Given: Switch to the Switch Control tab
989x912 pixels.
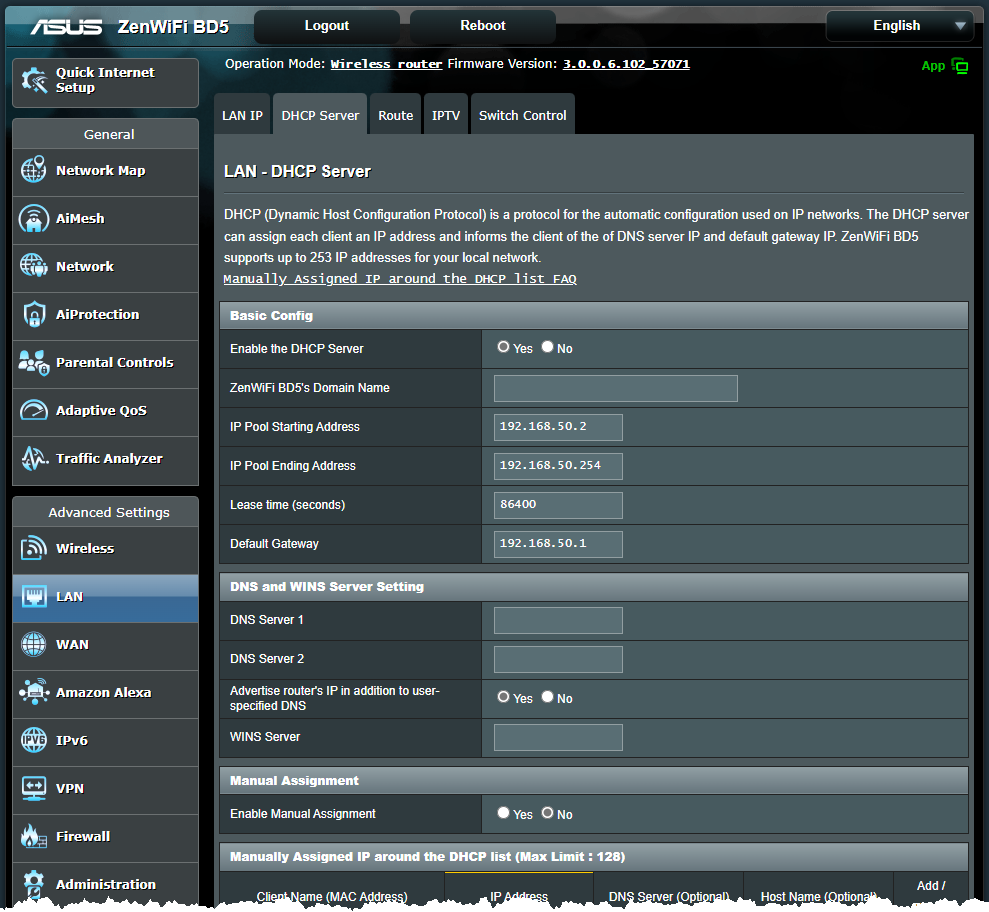Looking at the screenshot, I should tap(522, 114).
